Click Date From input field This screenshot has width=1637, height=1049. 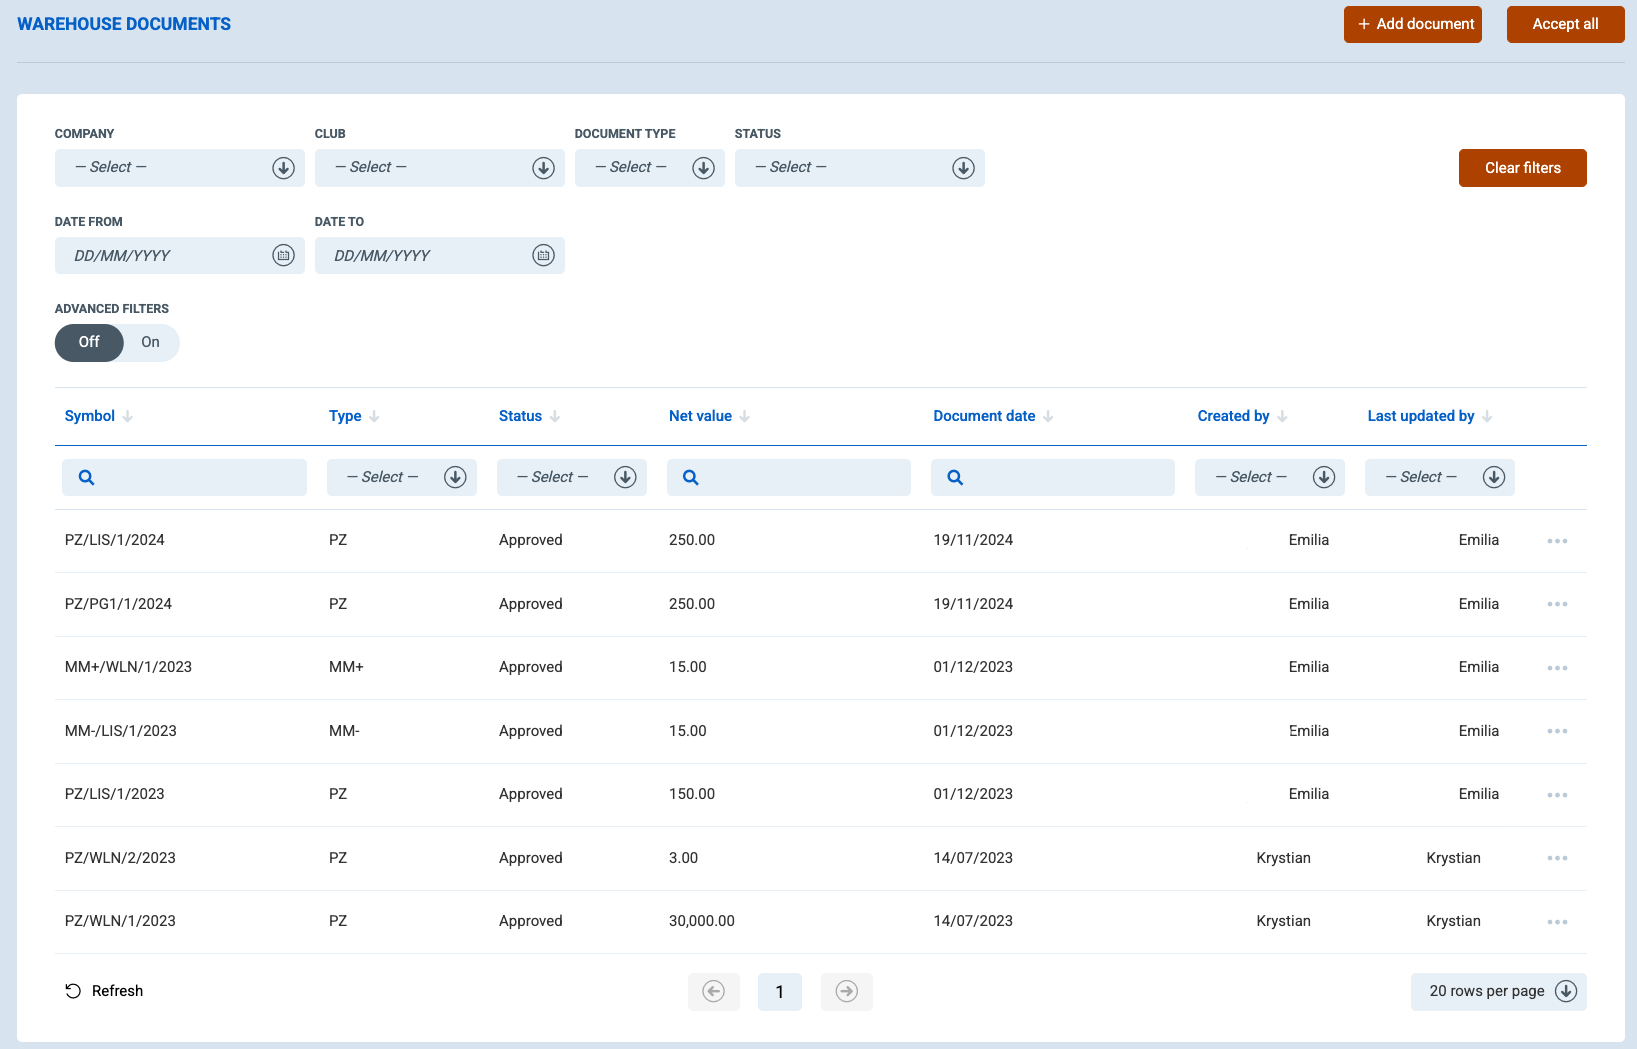coord(180,256)
